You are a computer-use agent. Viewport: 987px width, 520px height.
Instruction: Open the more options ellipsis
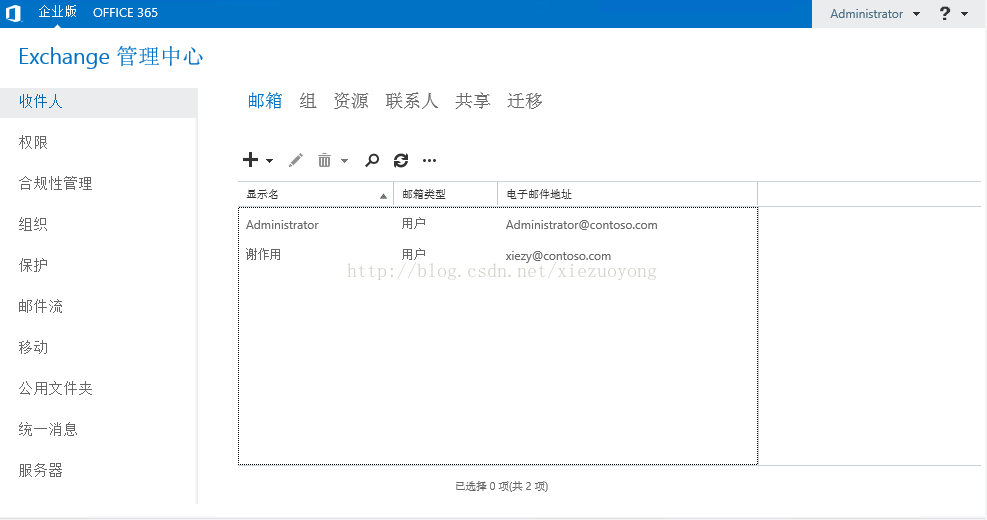tap(429, 161)
